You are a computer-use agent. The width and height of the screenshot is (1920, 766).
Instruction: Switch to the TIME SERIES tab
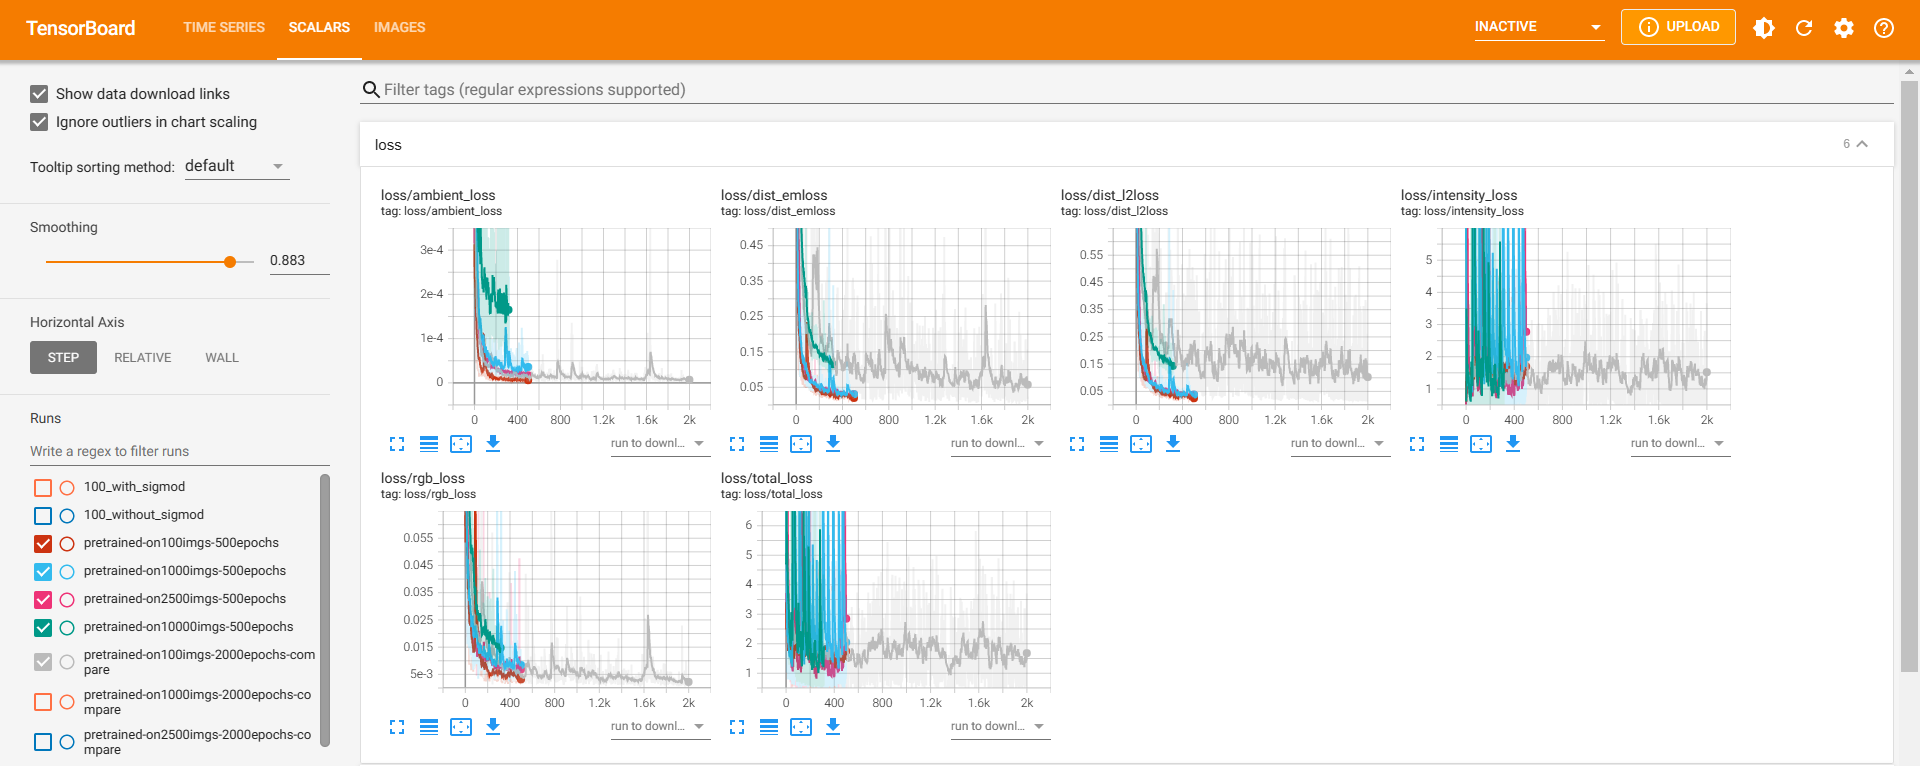(x=224, y=28)
